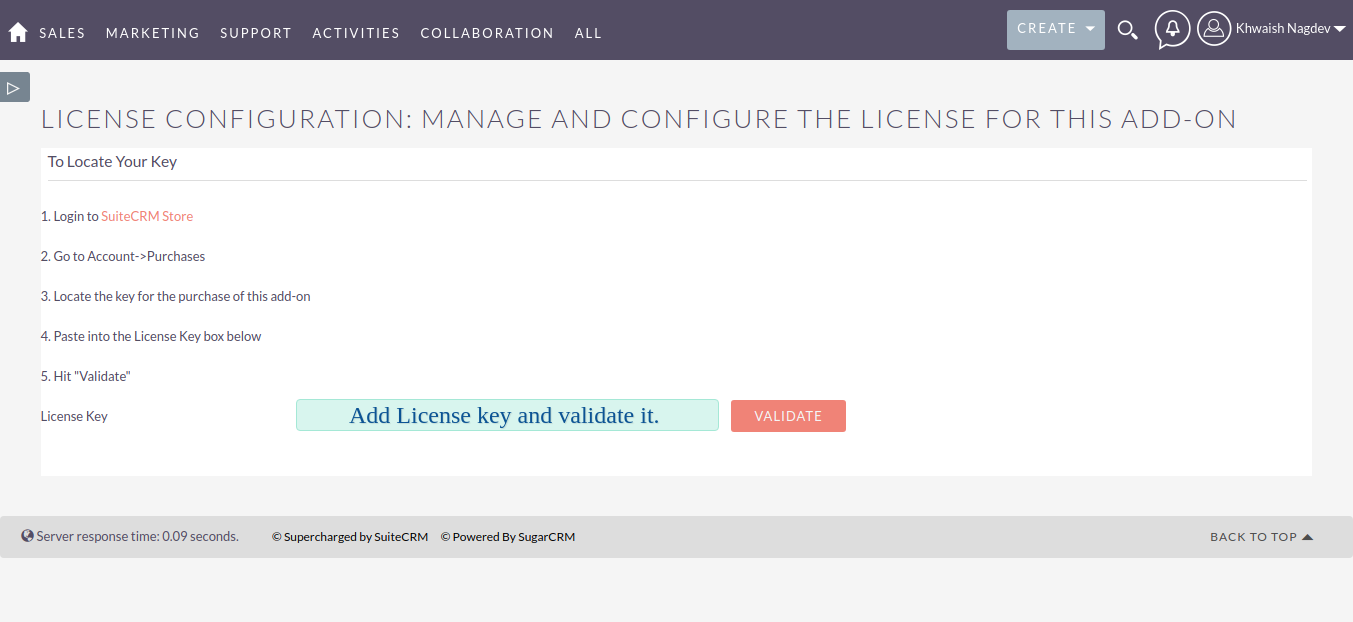
Task: Open the Marketing menu
Action: (x=153, y=33)
